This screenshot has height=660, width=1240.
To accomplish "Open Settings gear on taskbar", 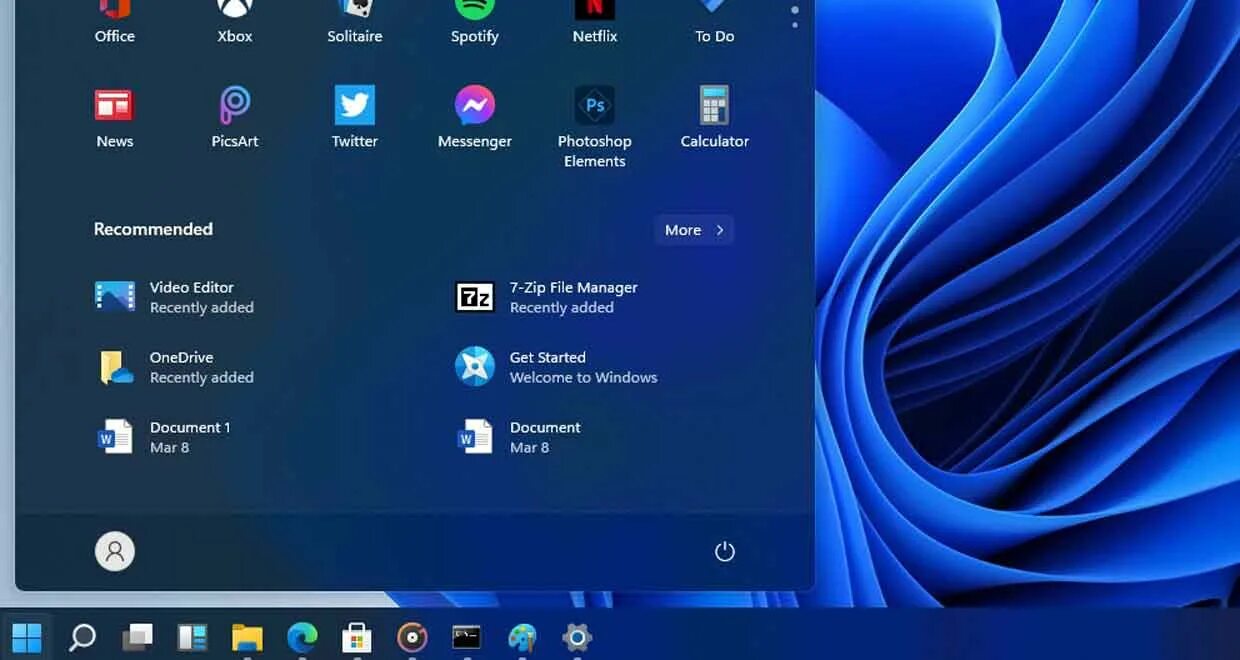I will 577,636.
